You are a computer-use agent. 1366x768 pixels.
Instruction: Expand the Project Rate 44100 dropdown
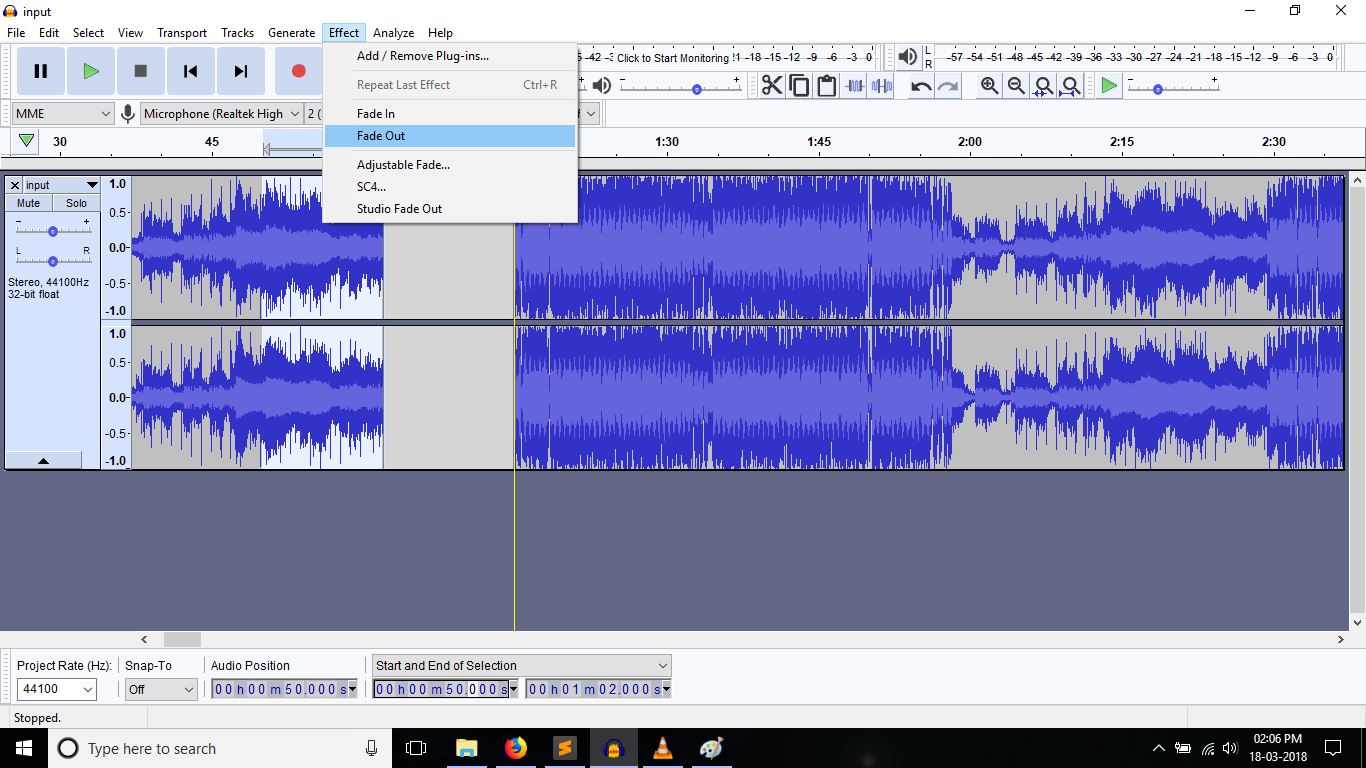88,689
